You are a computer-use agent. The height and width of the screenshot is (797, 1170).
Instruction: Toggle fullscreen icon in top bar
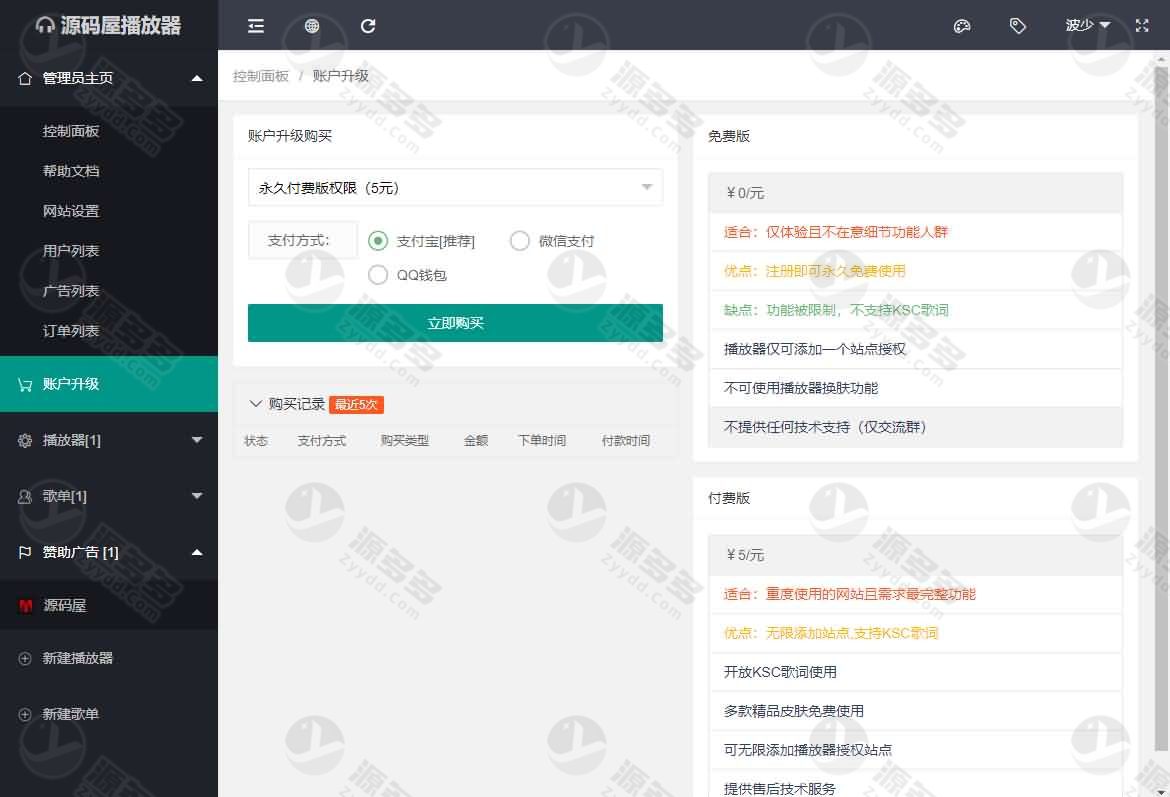[x=1142, y=25]
